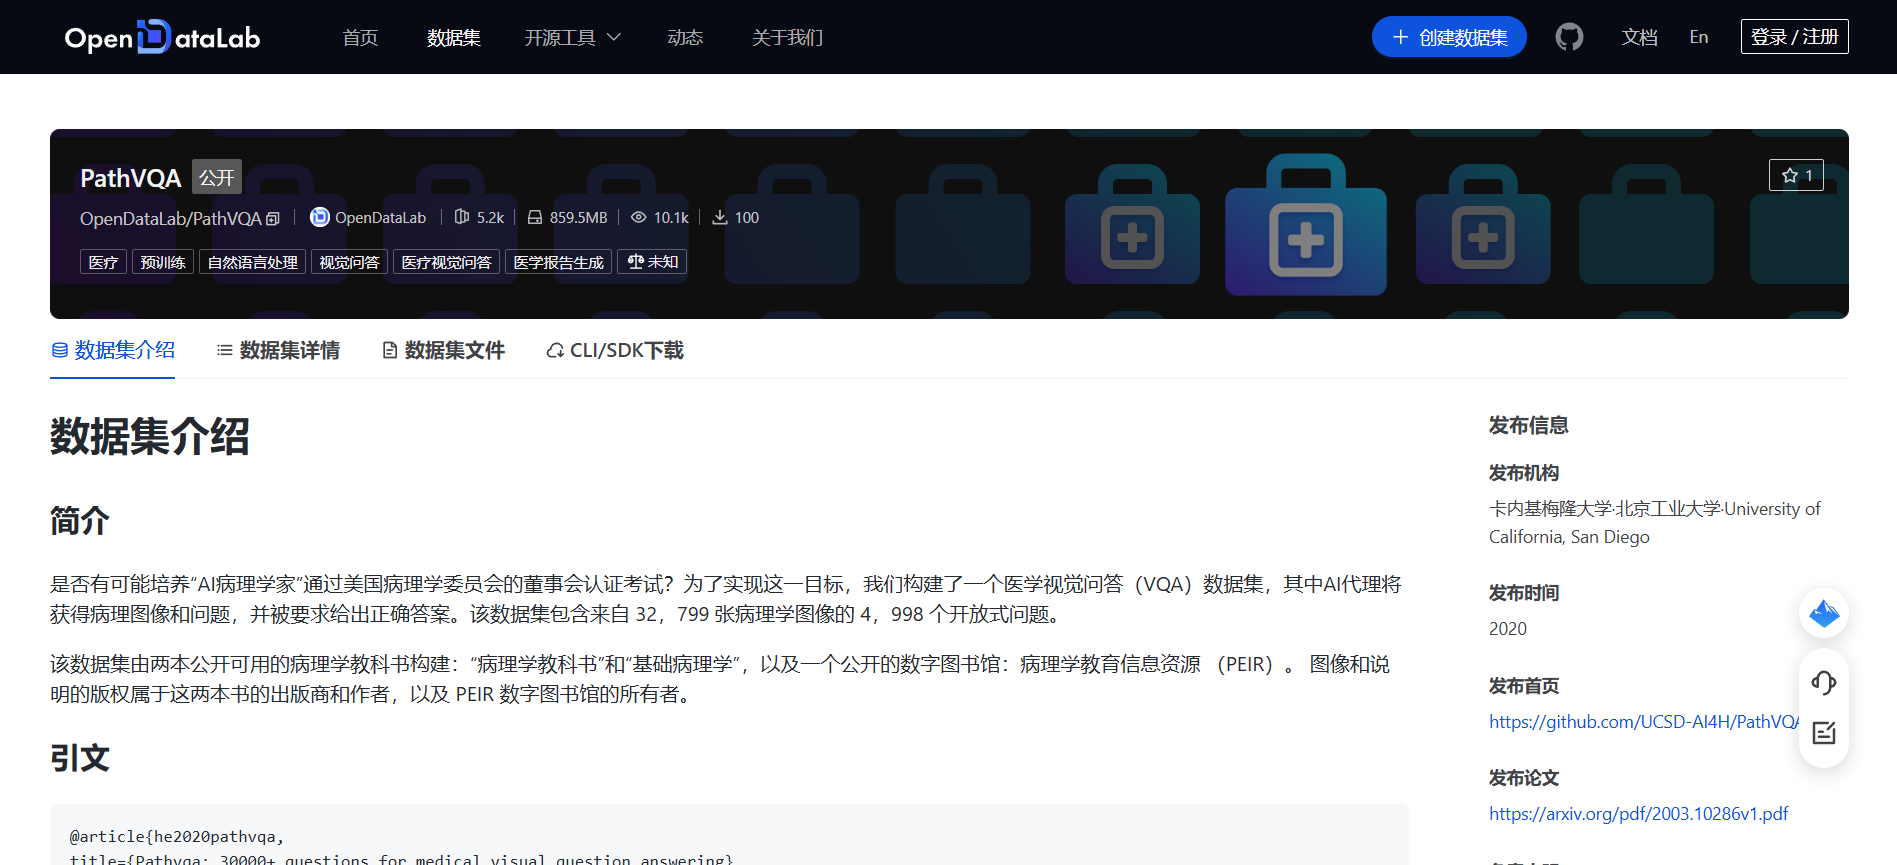Open 关于我们 in the navigation bar
The height and width of the screenshot is (865, 1897).
(788, 37)
